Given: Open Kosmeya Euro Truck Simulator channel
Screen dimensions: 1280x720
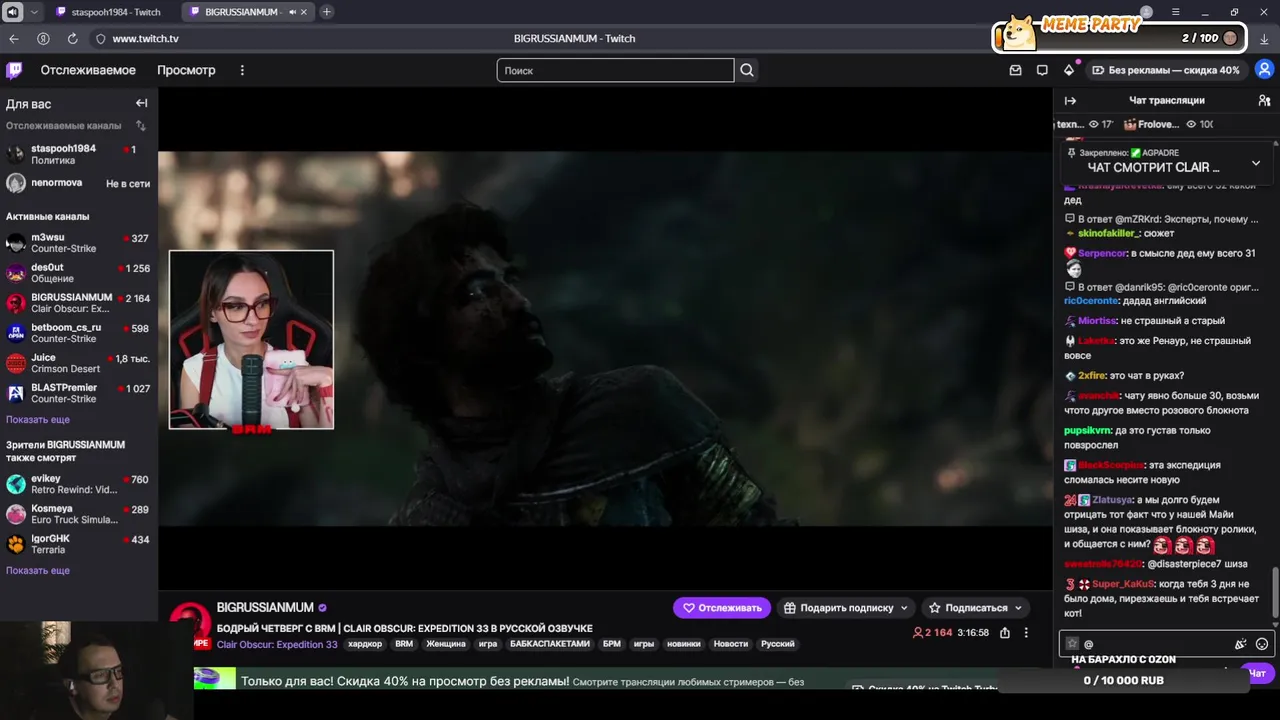Looking at the screenshot, I should click(78, 514).
